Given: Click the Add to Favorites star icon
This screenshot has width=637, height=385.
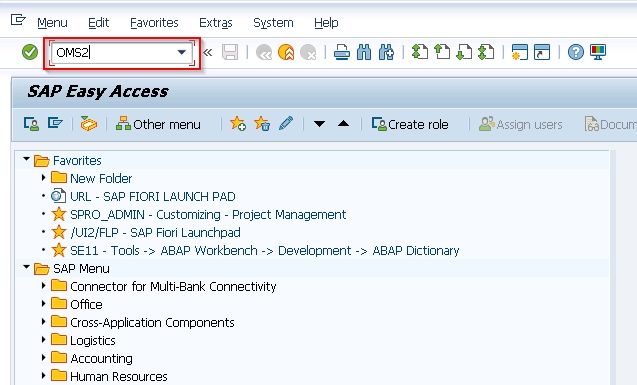Looking at the screenshot, I should (x=238, y=123).
